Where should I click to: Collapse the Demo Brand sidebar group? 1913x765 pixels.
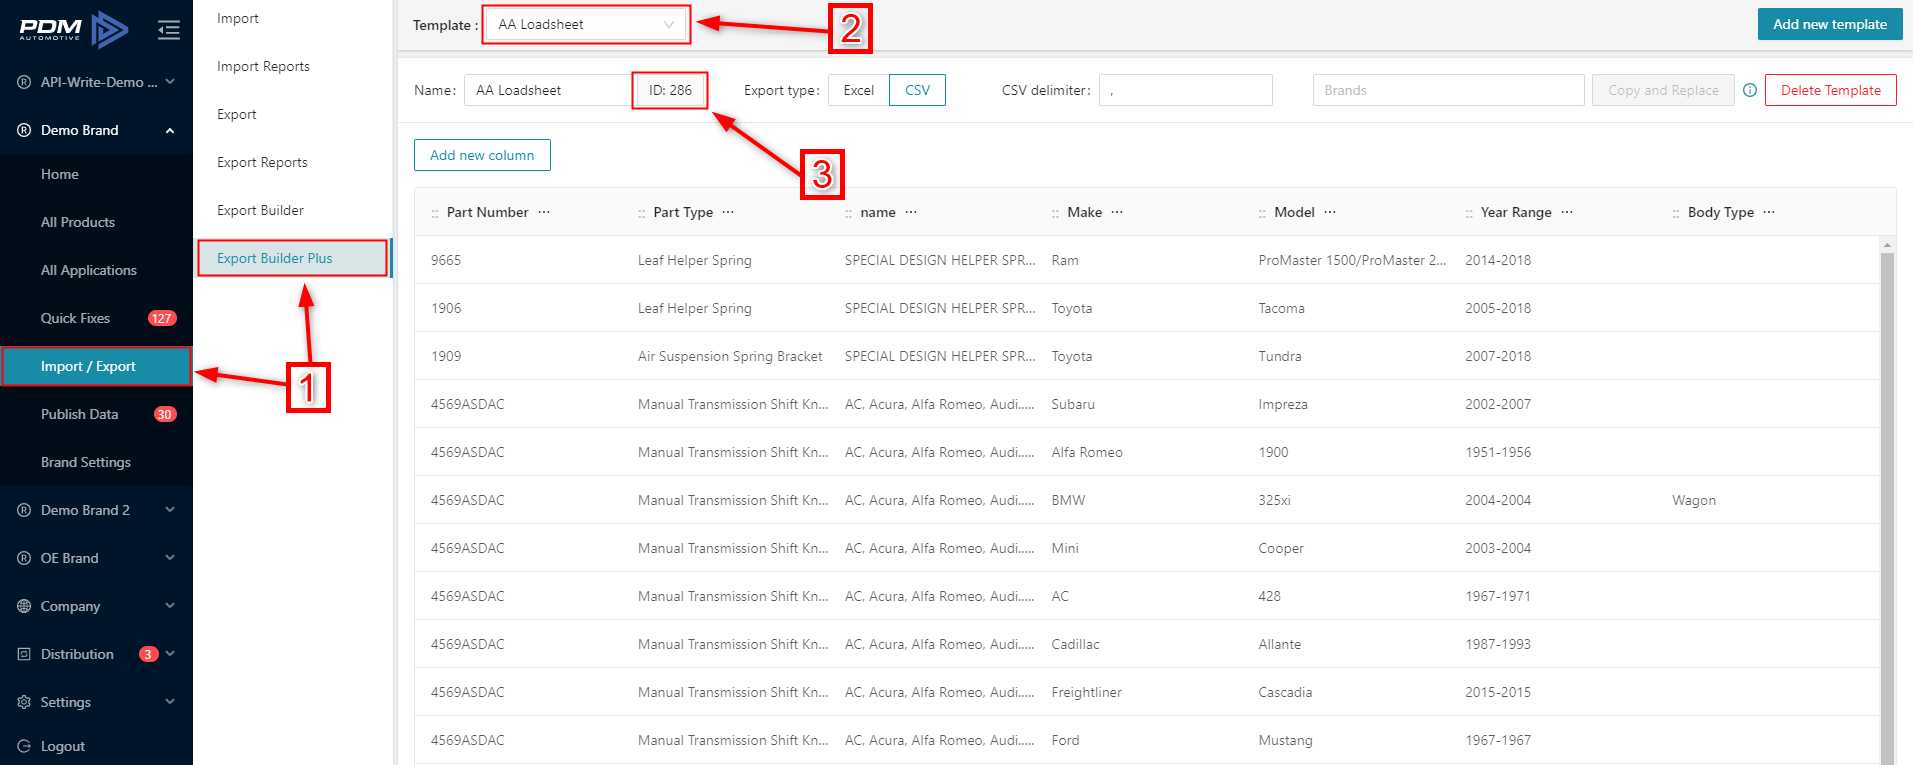tap(170, 130)
